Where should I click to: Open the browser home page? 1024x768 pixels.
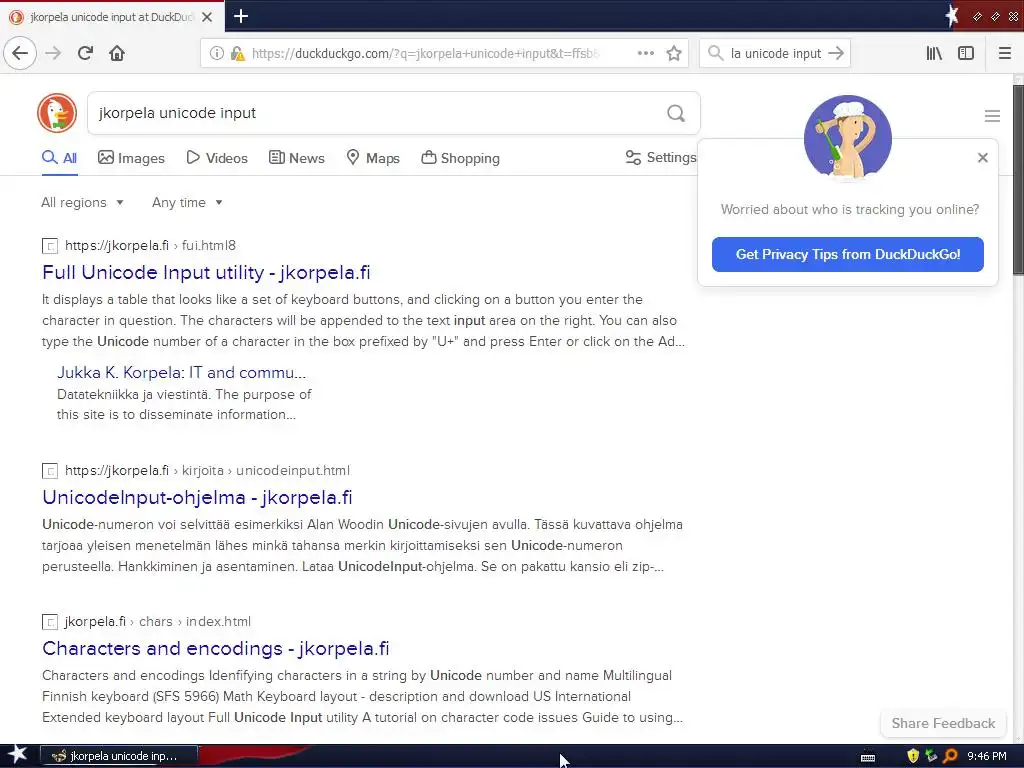pyautogui.click(x=117, y=53)
